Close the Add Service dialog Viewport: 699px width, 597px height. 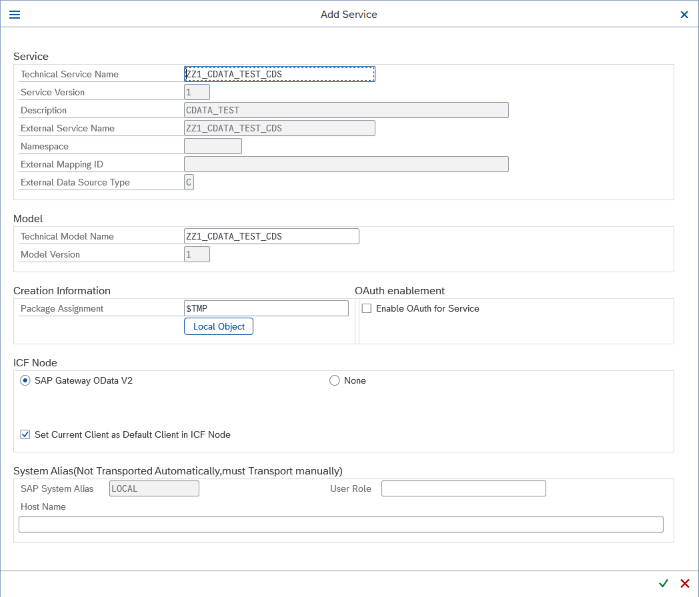coord(684,15)
